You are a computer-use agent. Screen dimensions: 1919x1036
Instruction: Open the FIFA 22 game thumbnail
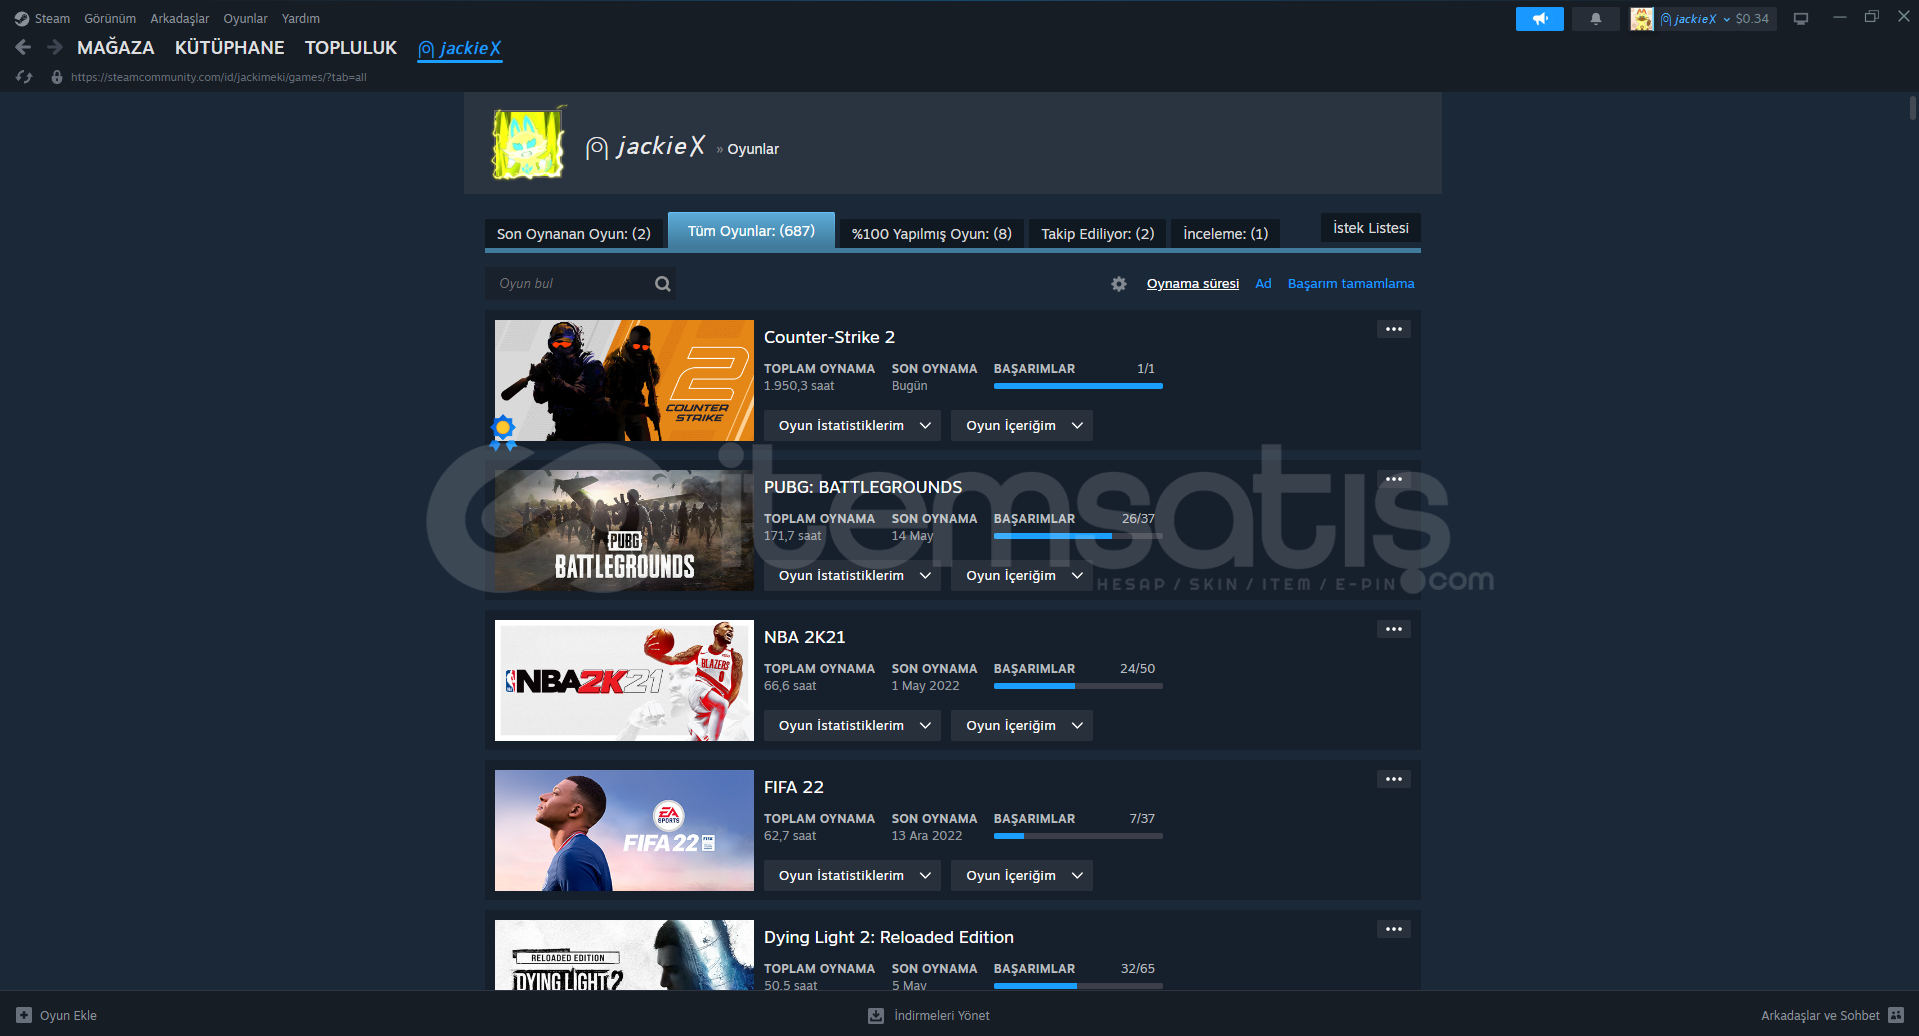click(624, 830)
